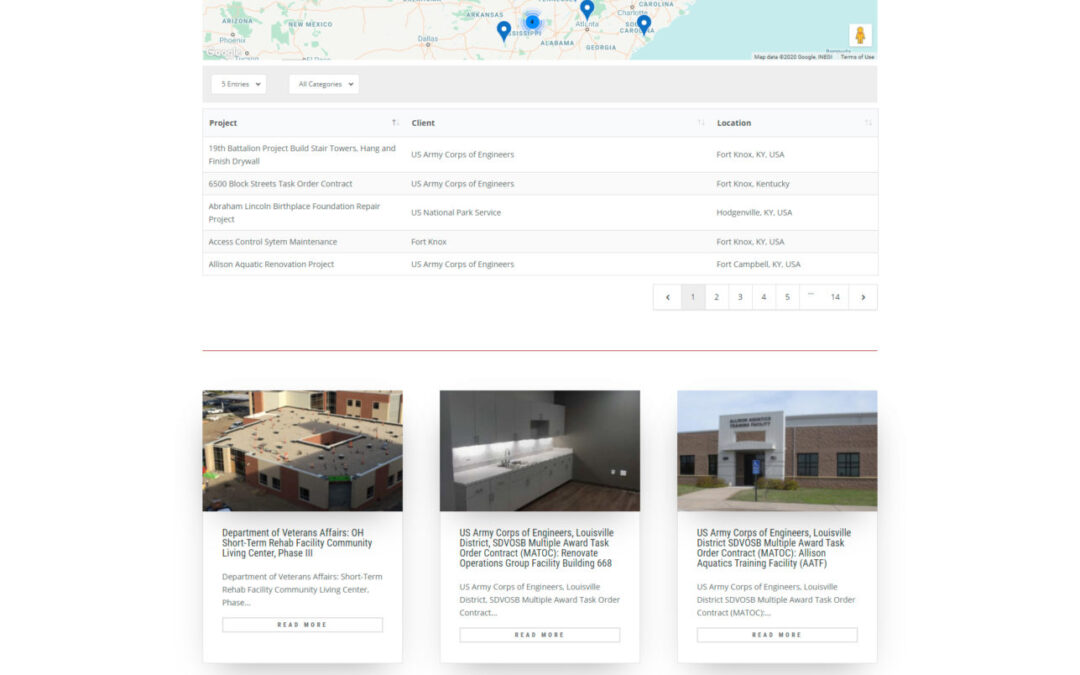This screenshot has height=675, width=1080.
Task: Click Read More on Building 668 card
Action: tap(539, 635)
